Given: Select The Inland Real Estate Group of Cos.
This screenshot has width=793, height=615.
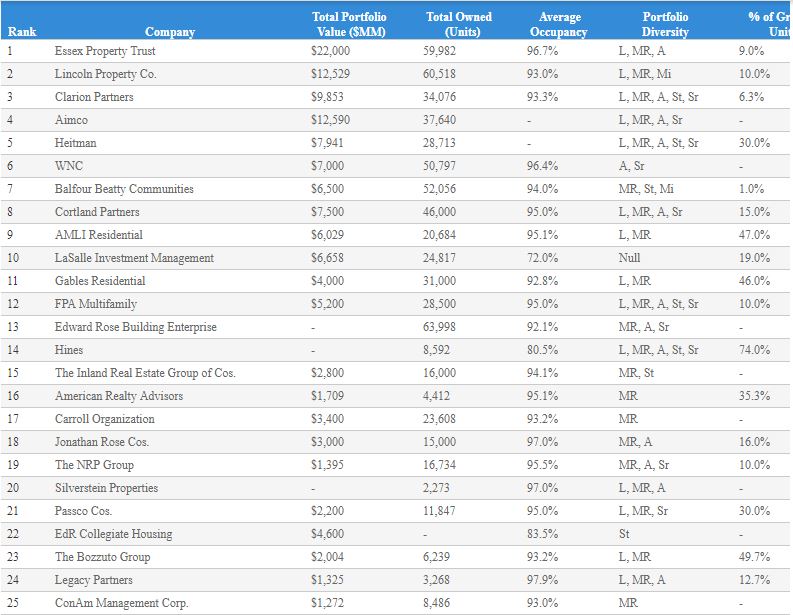Looking at the screenshot, I should pos(145,373).
